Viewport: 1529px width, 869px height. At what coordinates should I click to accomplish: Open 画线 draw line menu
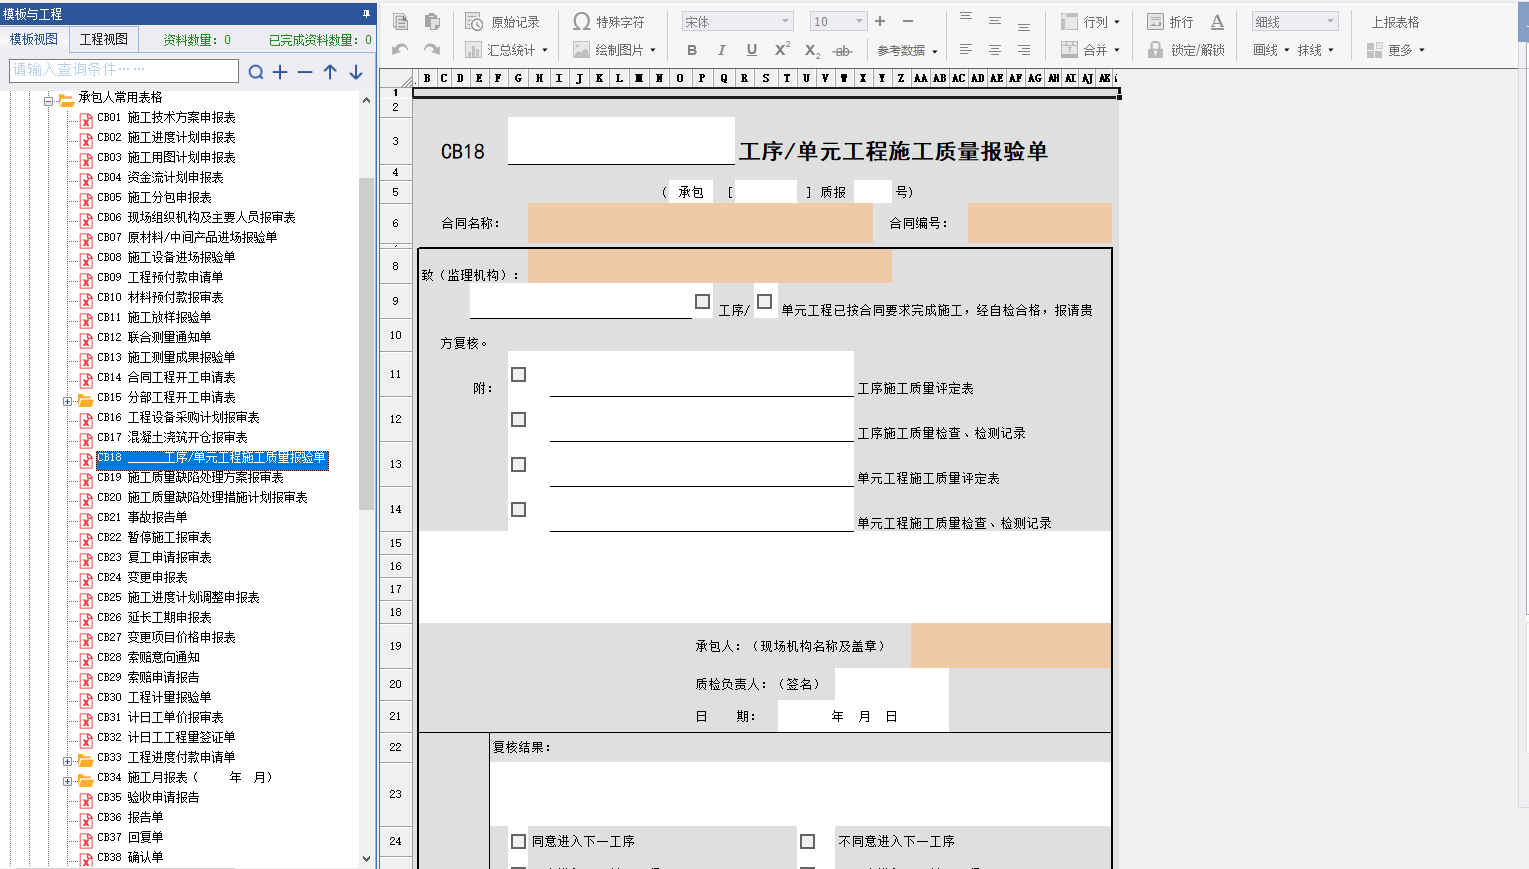(1272, 50)
